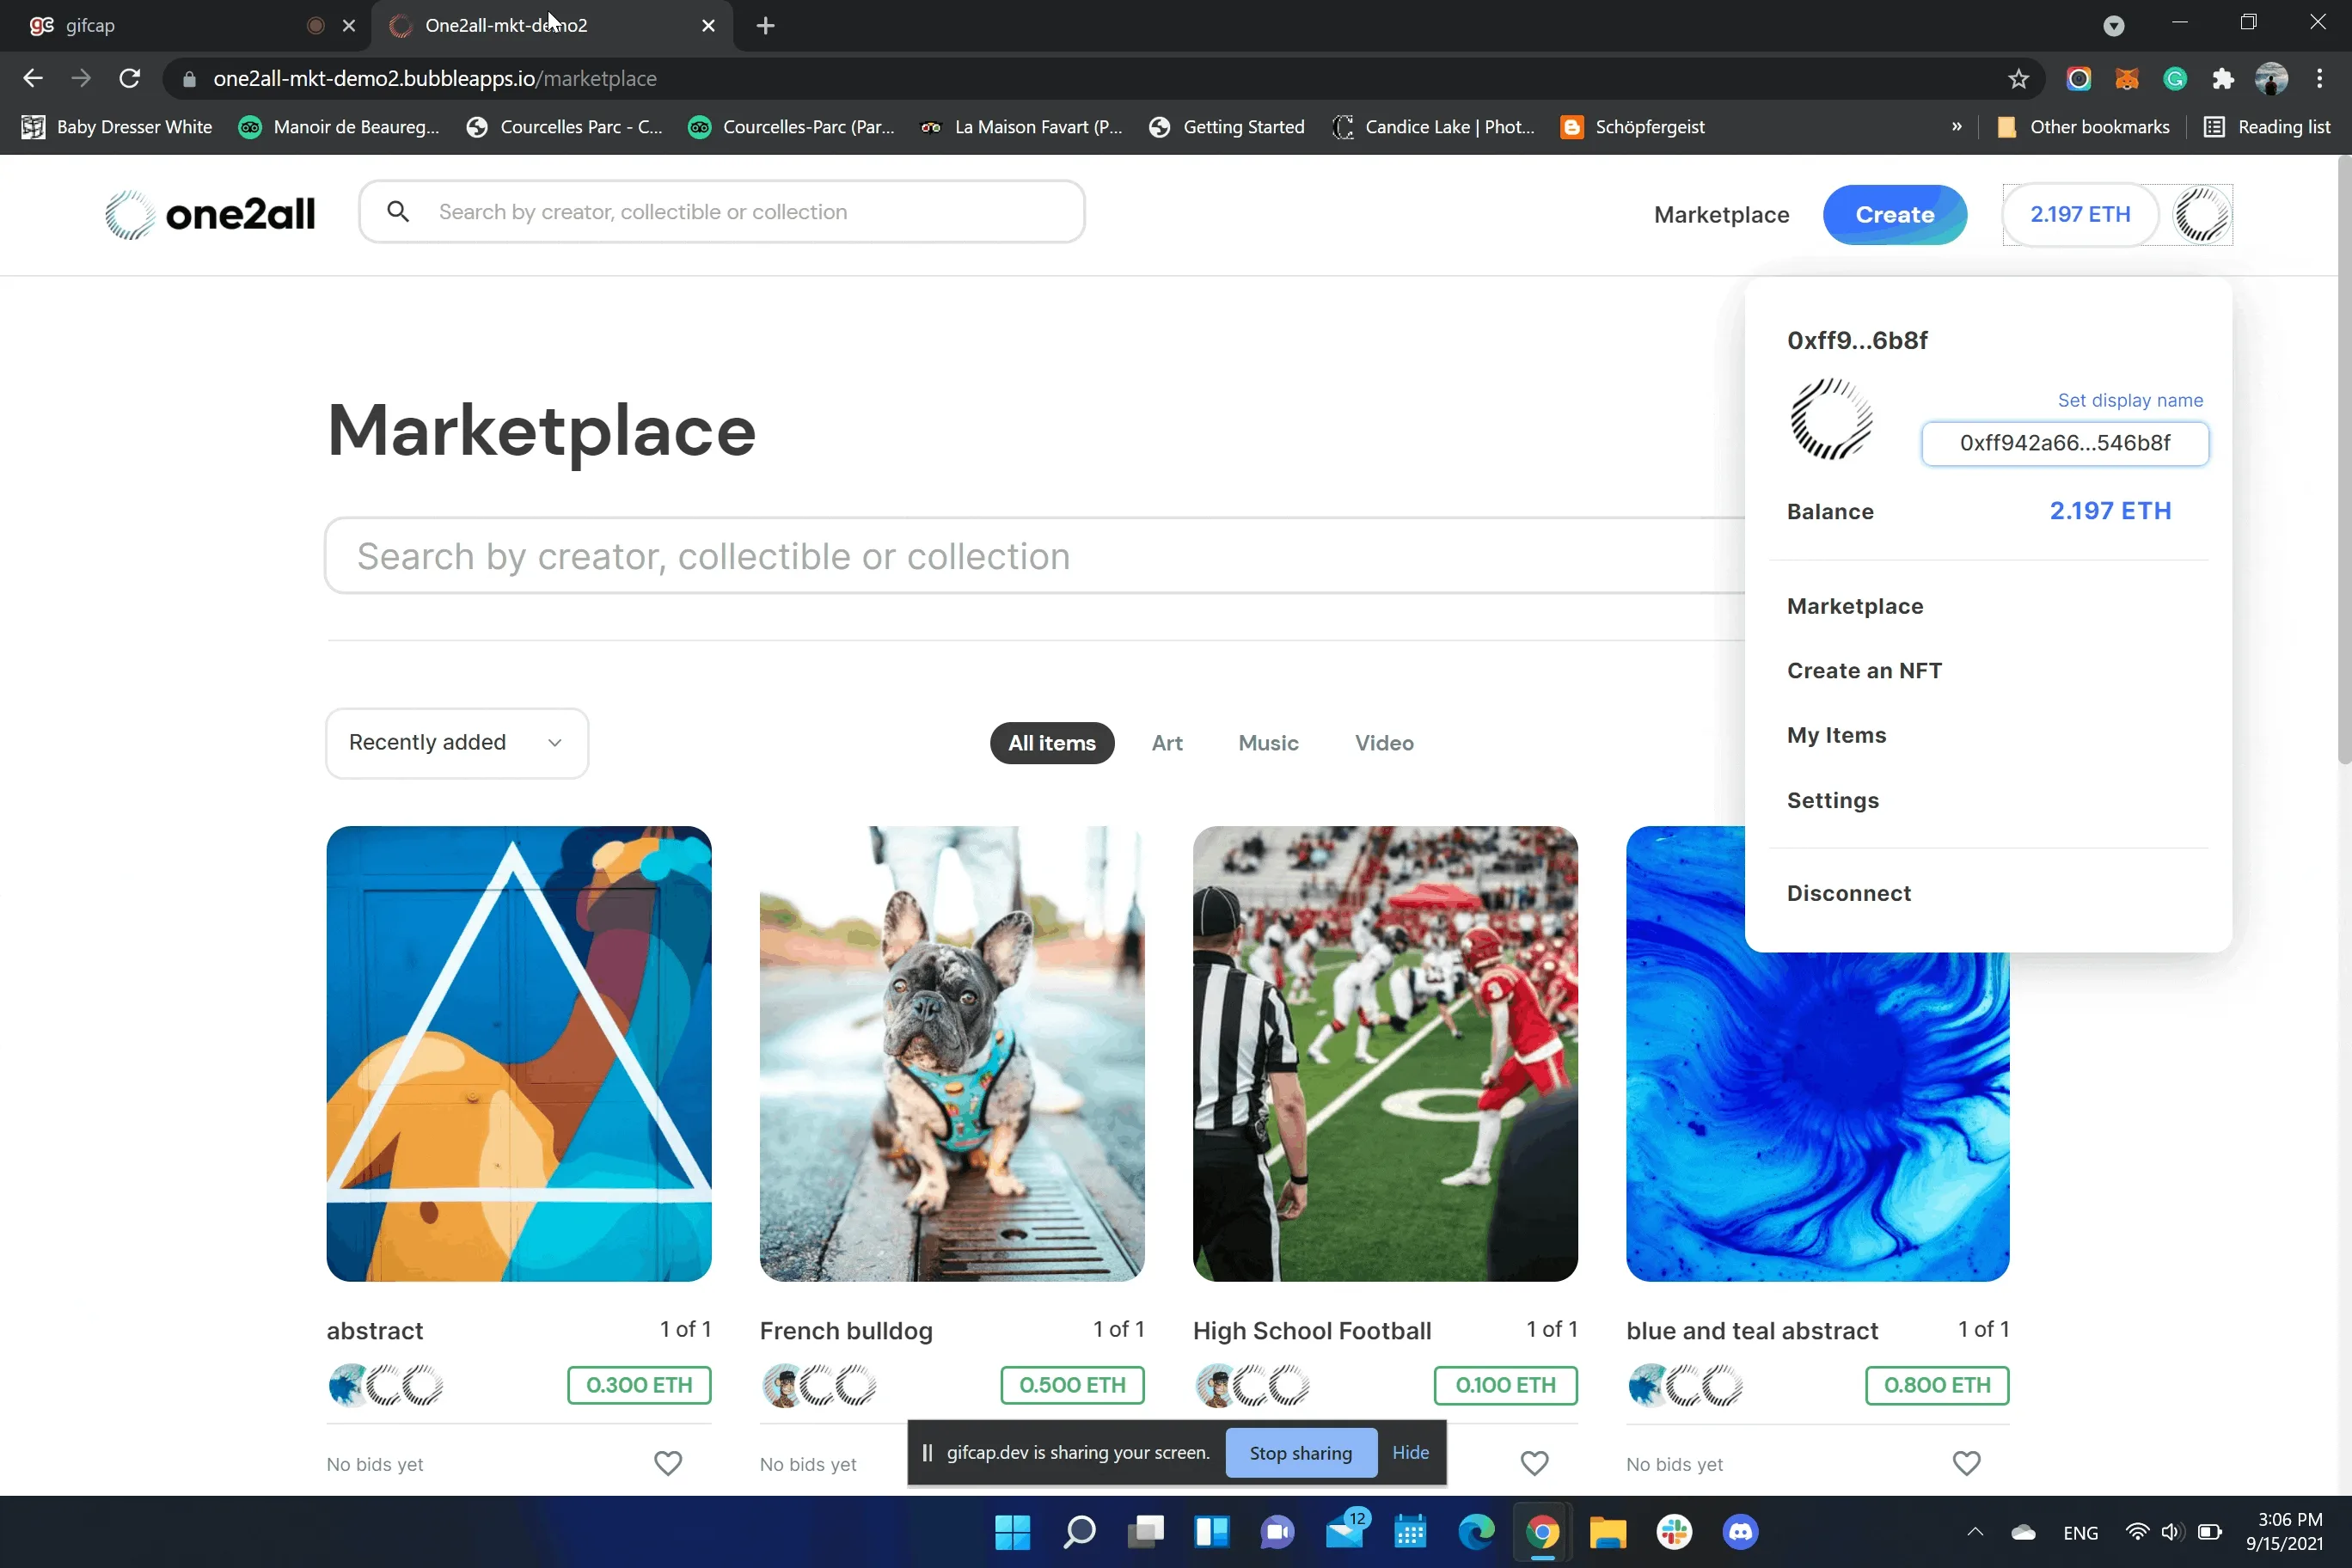2352x1568 pixels.
Task: Expand the Recently added sort dropdown
Action: click(457, 743)
